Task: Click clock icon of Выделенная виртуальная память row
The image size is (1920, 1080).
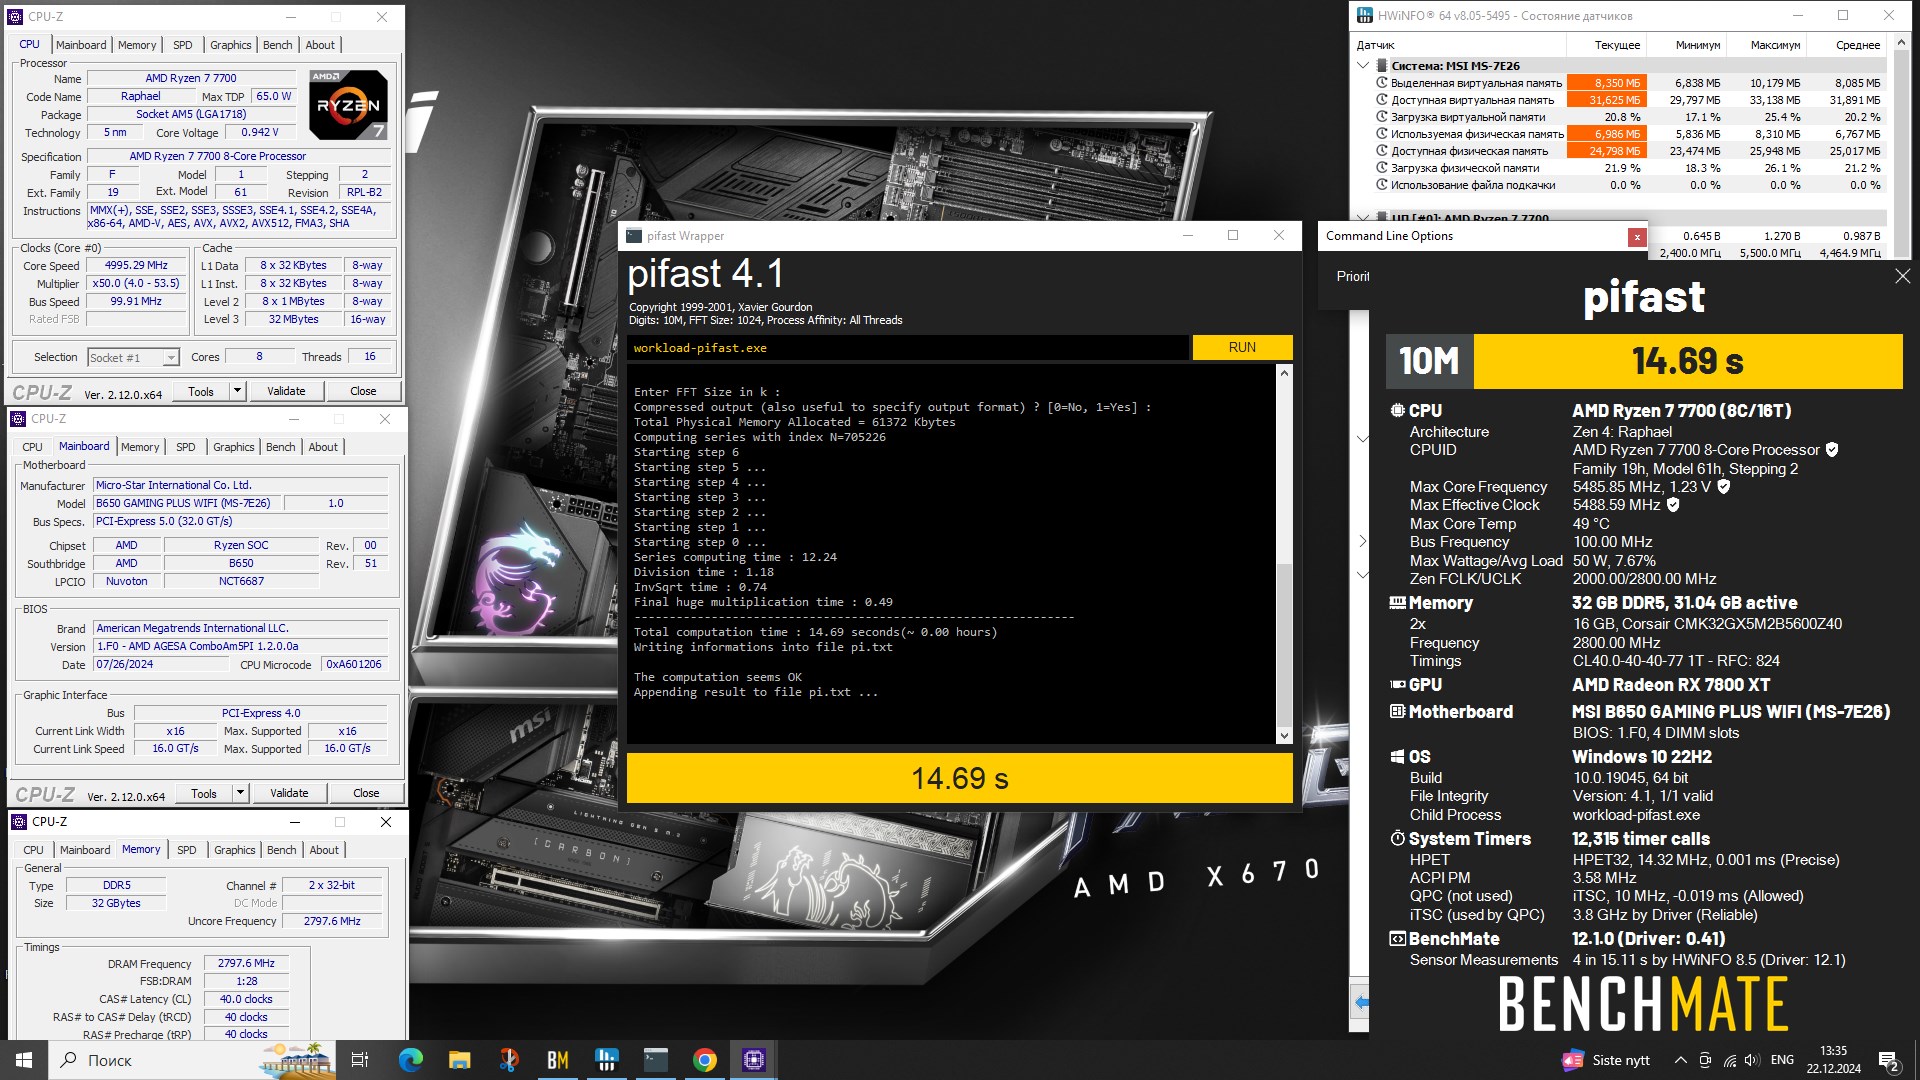Action: click(x=1382, y=83)
